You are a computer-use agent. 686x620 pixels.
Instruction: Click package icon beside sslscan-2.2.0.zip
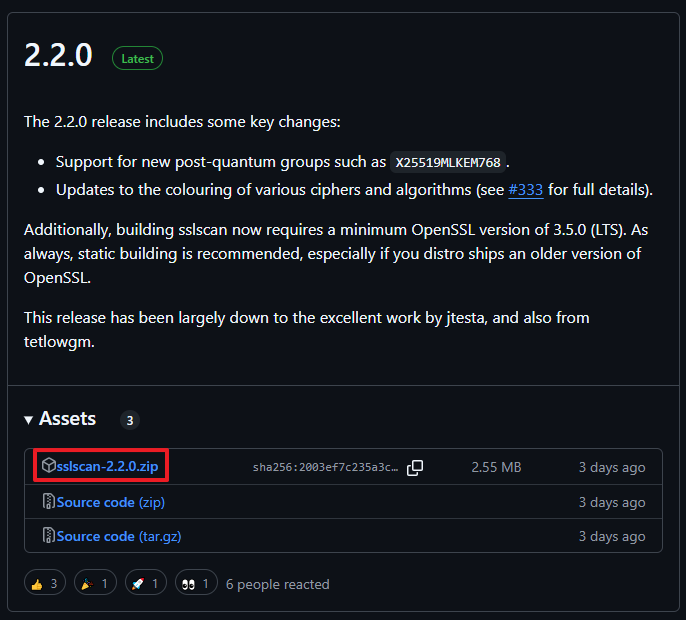pos(49,465)
